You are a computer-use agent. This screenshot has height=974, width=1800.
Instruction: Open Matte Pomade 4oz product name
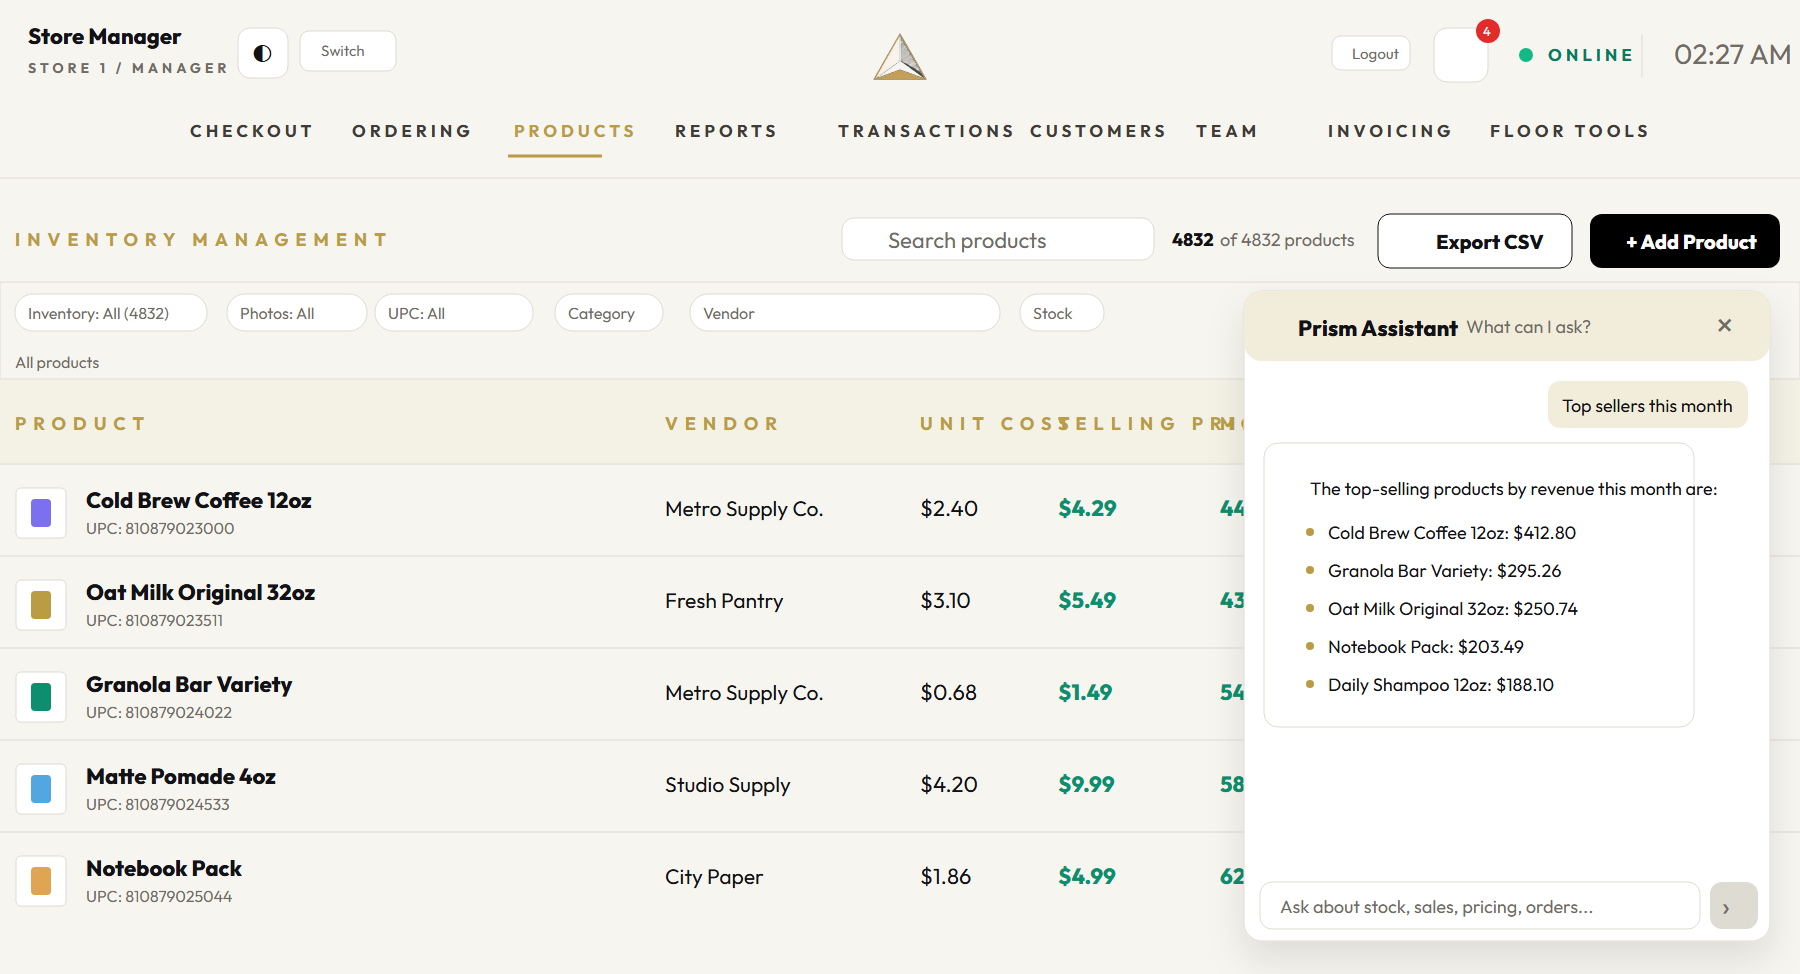point(180,776)
